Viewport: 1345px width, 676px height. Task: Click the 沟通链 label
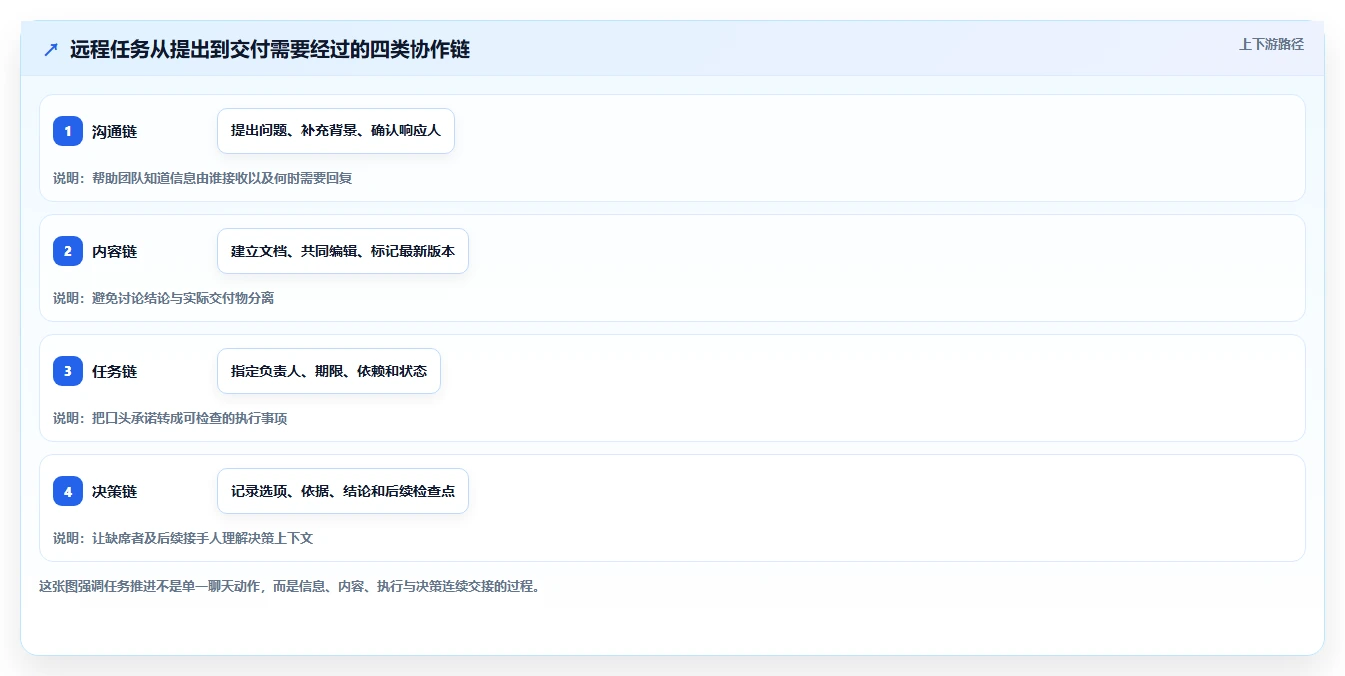coord(114,131)
